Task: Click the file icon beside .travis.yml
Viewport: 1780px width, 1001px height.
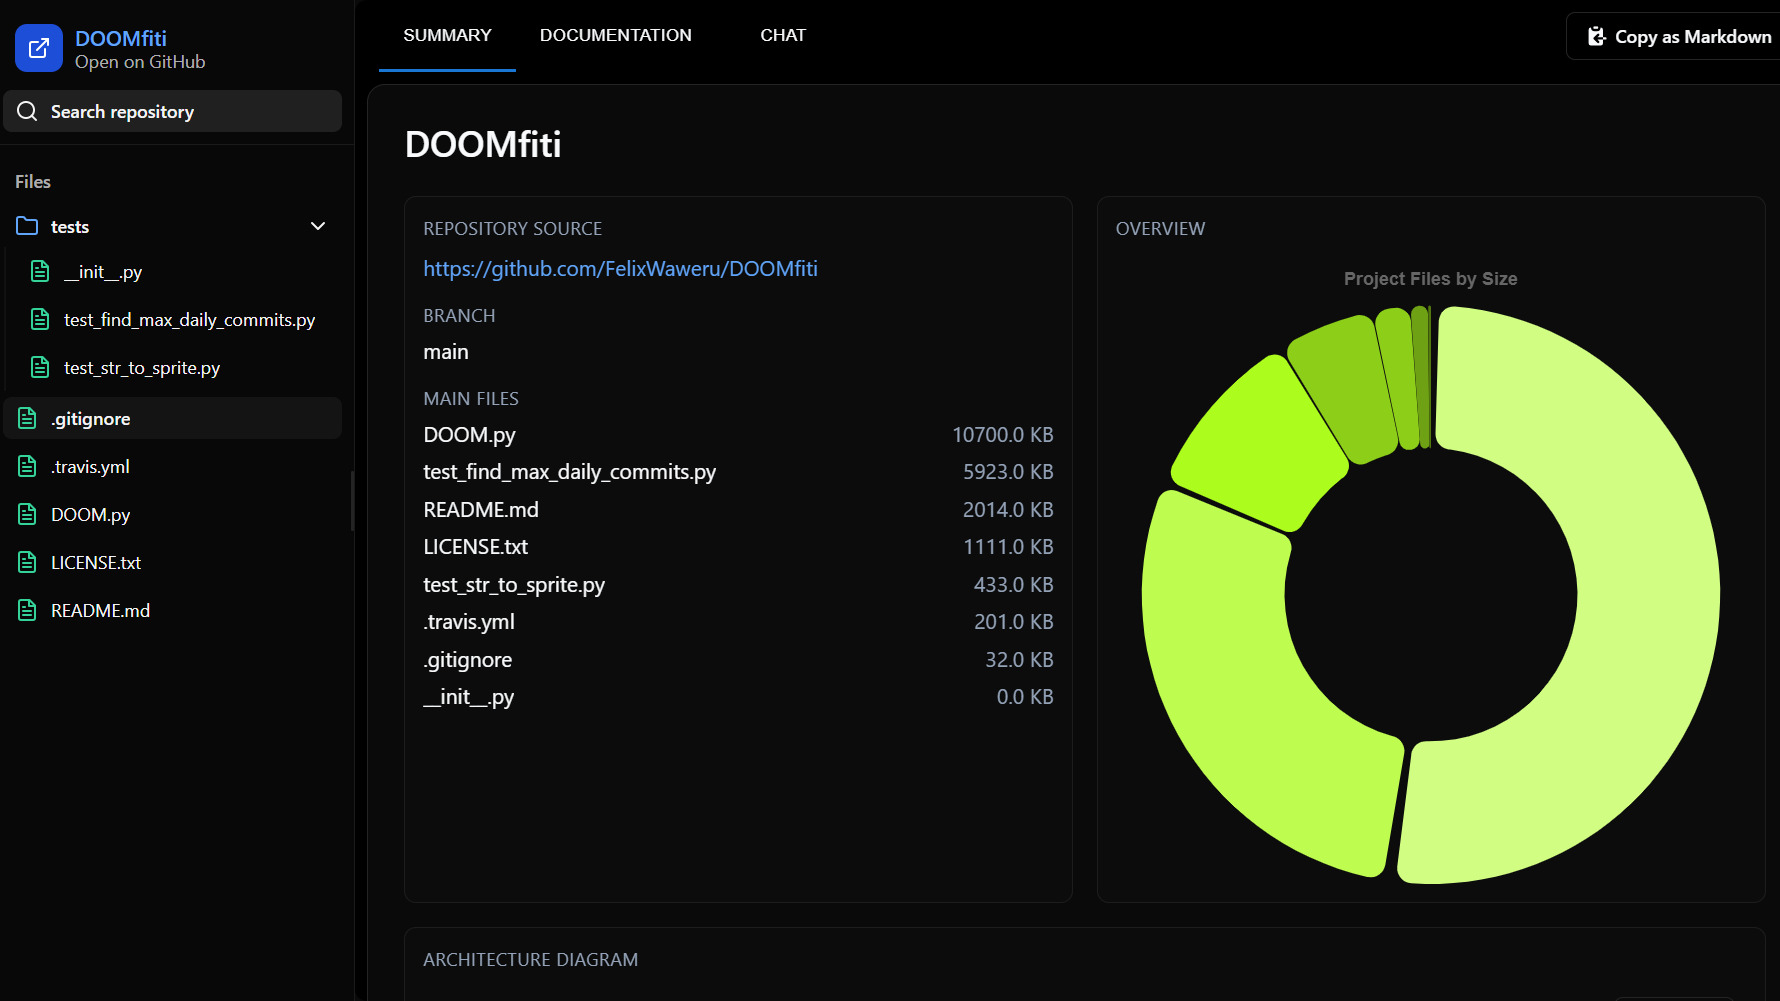Action: 27,466
